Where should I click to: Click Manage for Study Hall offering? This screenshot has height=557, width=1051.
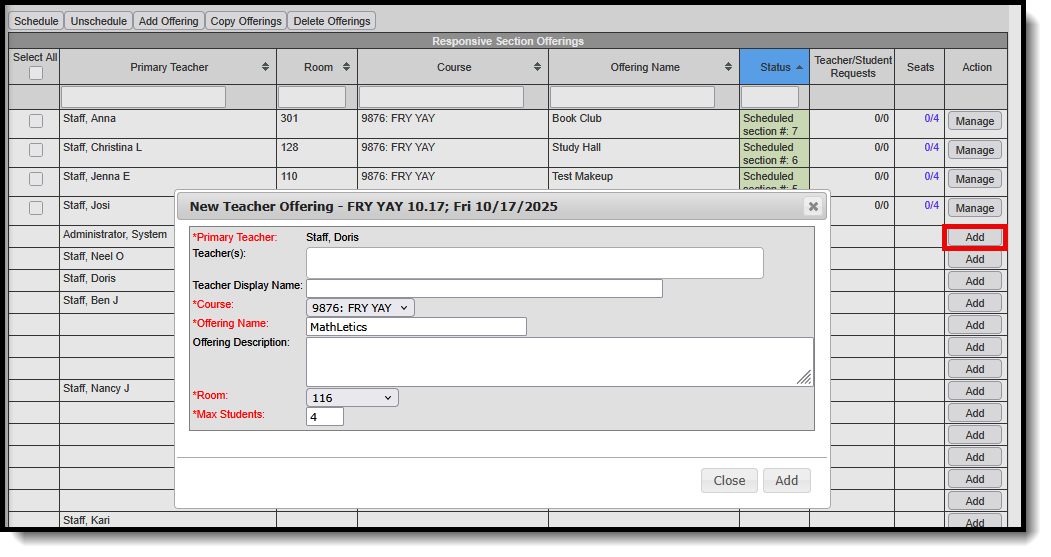click(975, 150)
